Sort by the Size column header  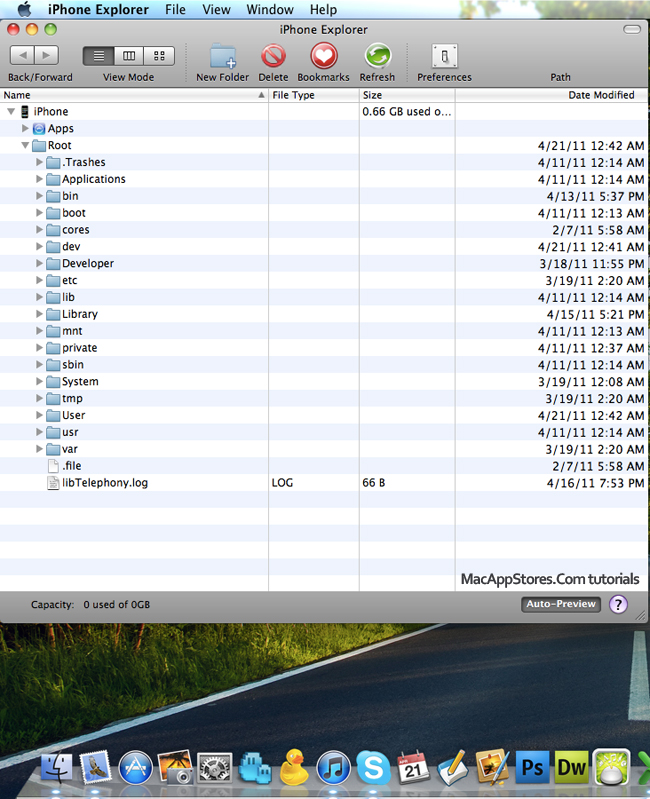pyautogui.click(x=407, y=95)
